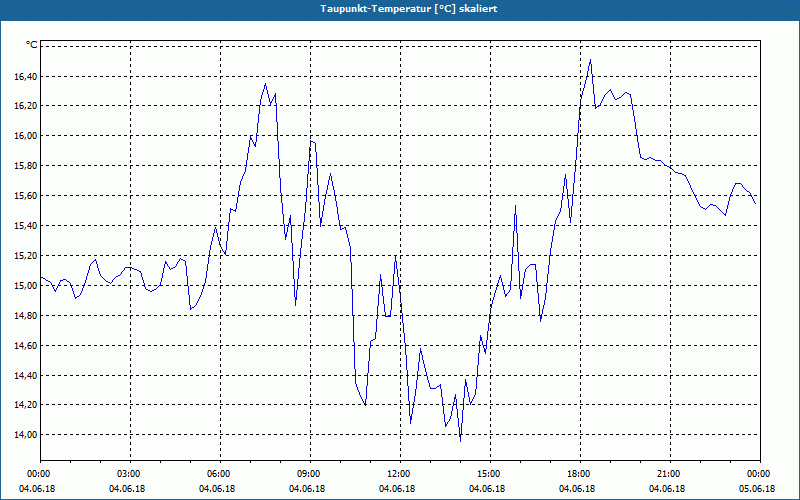Click the 16,40 y-axis value
Screen dimensions: 800x500
point(24,77)
